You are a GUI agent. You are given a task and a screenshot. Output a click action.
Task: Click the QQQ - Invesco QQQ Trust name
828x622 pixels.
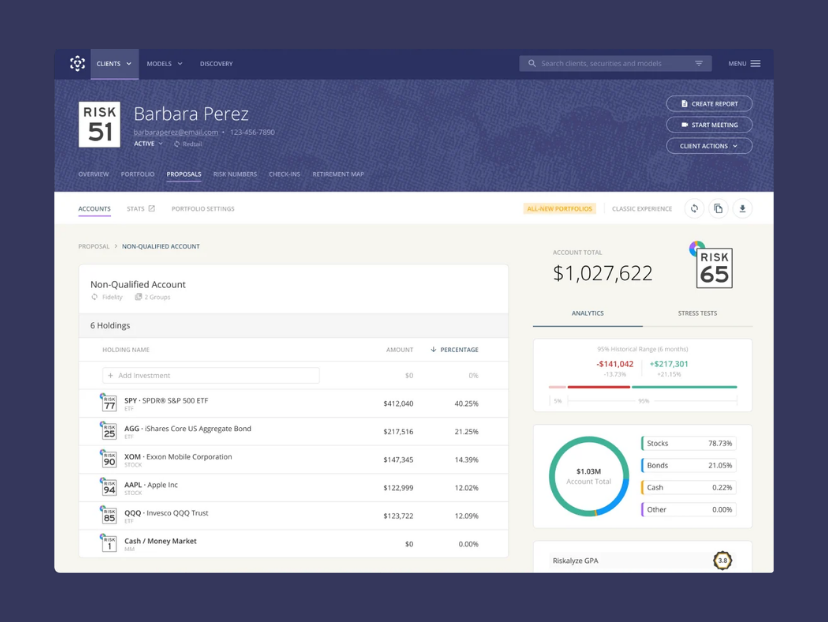(166, 513)
